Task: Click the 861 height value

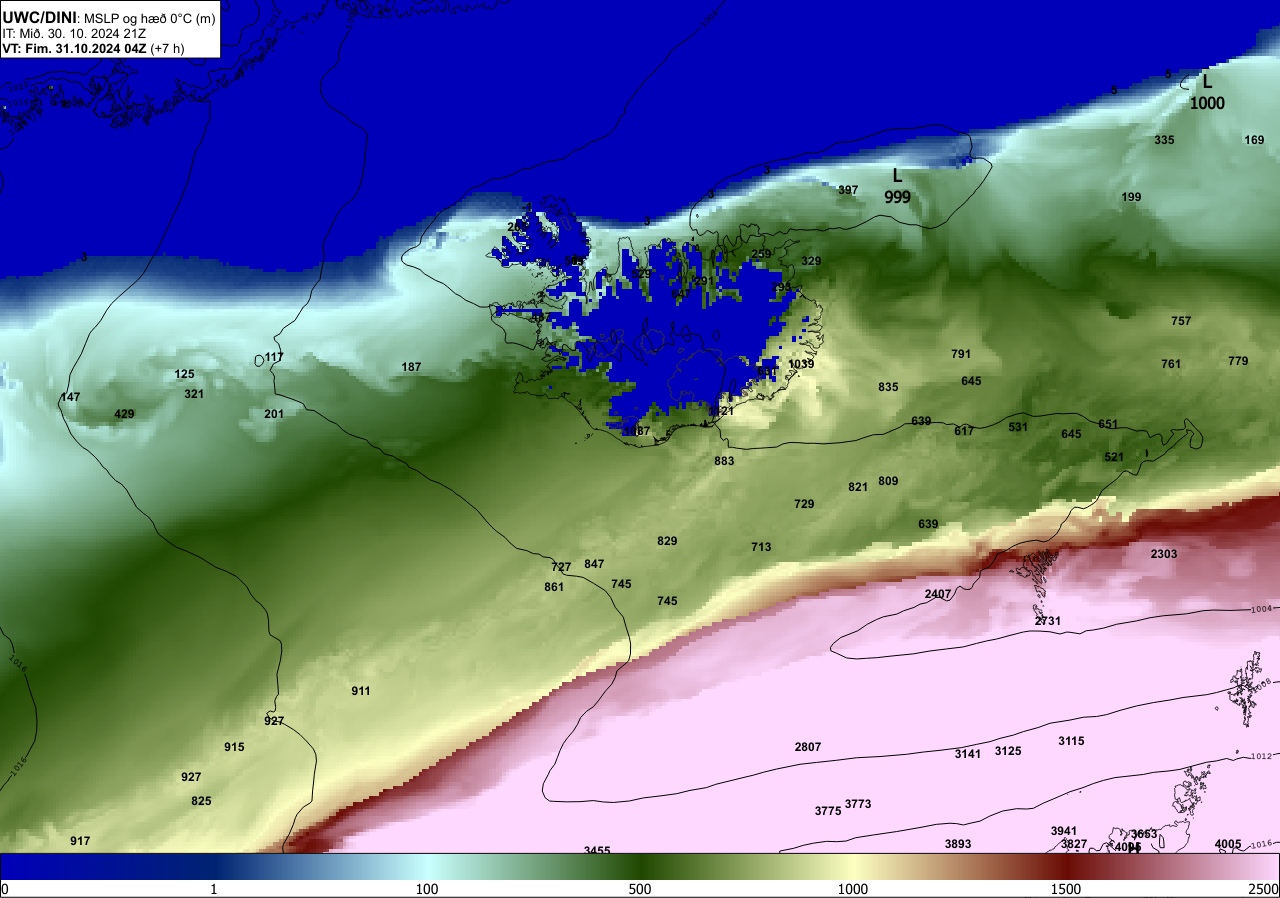Action: click(x=554, y=587)
